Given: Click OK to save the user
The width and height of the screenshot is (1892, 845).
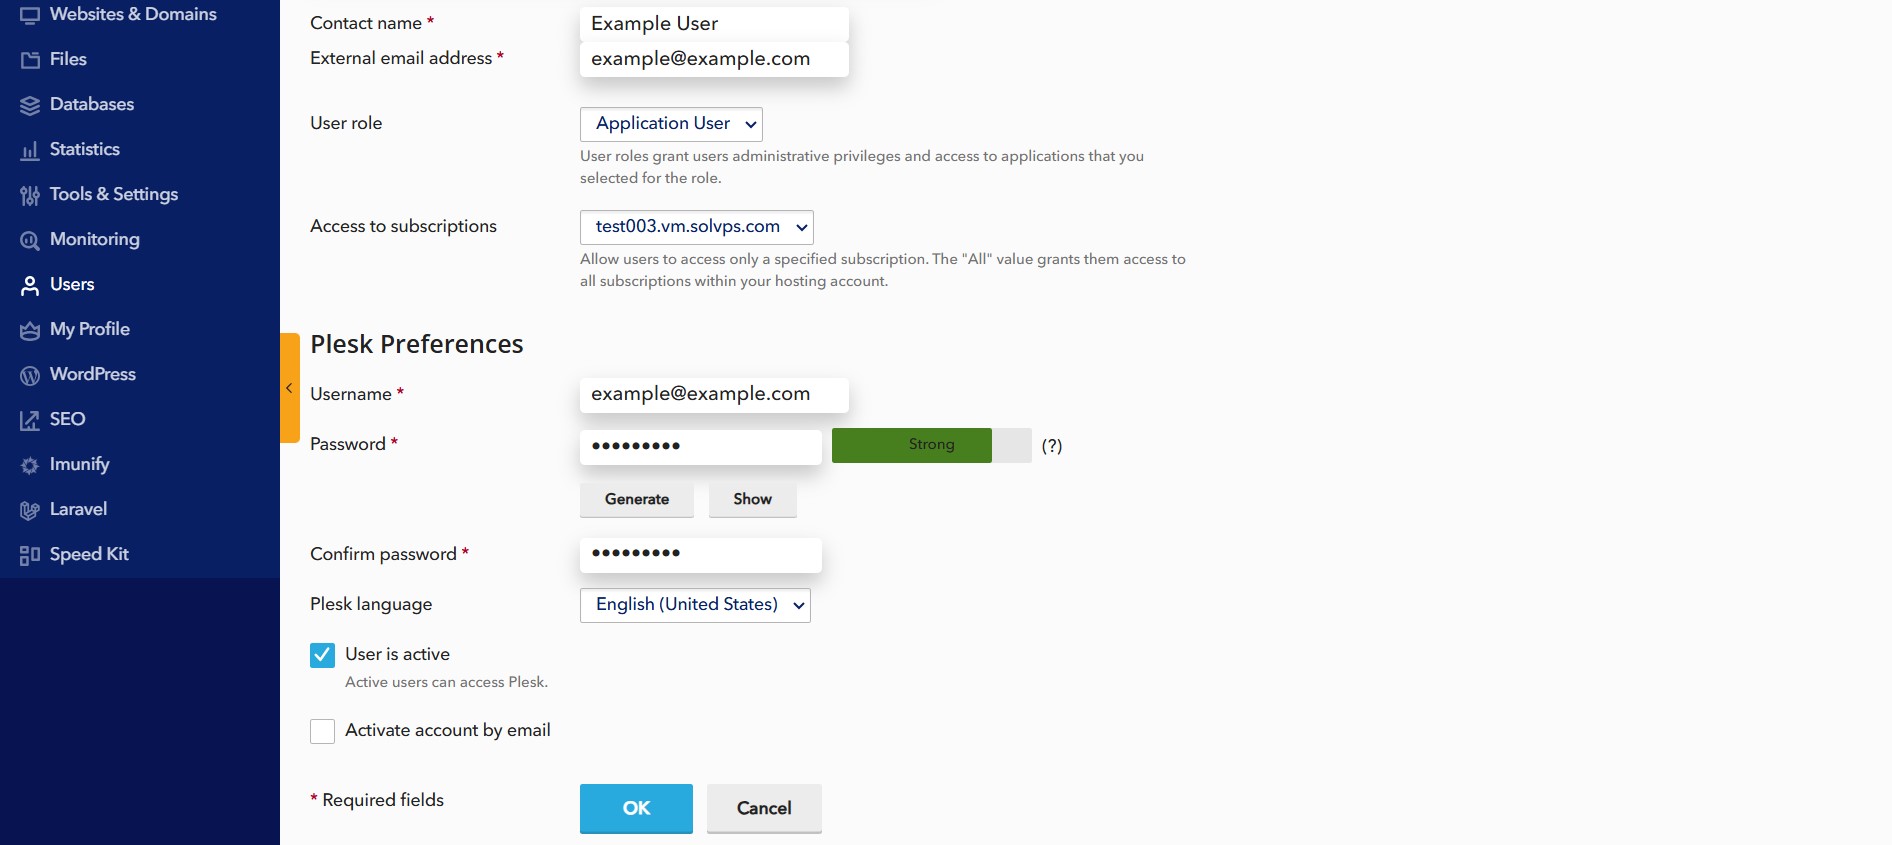Looking at the screenshot, I should (x=636, y=808).
